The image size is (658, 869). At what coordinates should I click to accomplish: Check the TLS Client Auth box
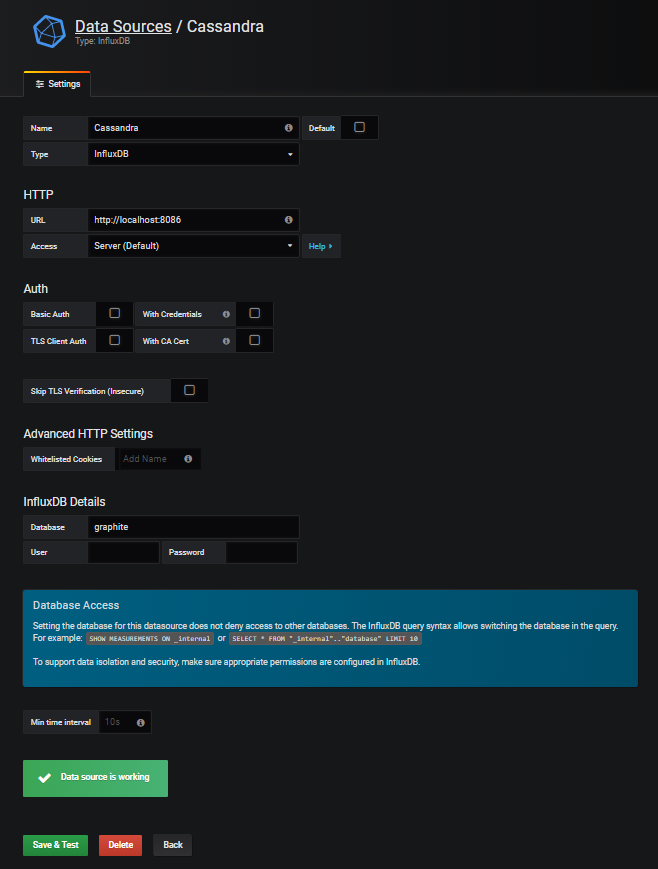point(115,340)
